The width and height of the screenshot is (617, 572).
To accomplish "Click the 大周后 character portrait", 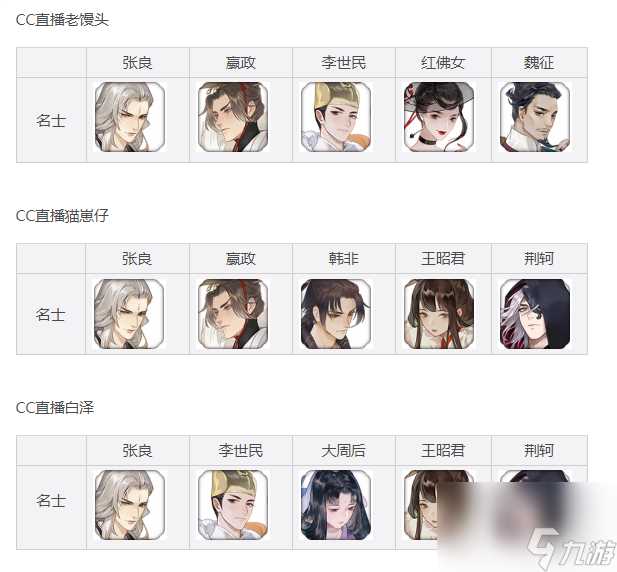I will pos(336,505).
